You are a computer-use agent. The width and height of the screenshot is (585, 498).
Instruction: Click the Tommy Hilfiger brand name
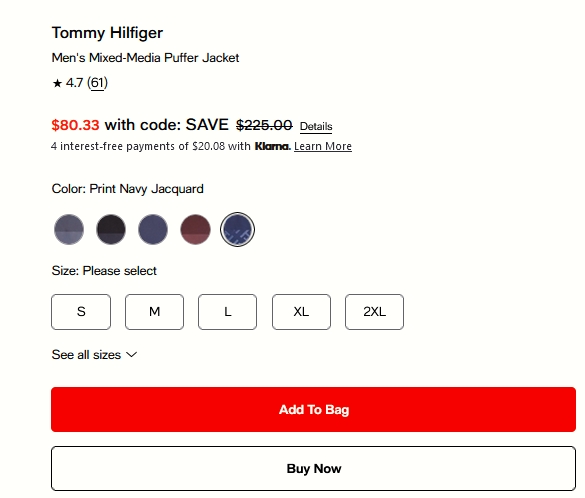[x=107, y=33]
